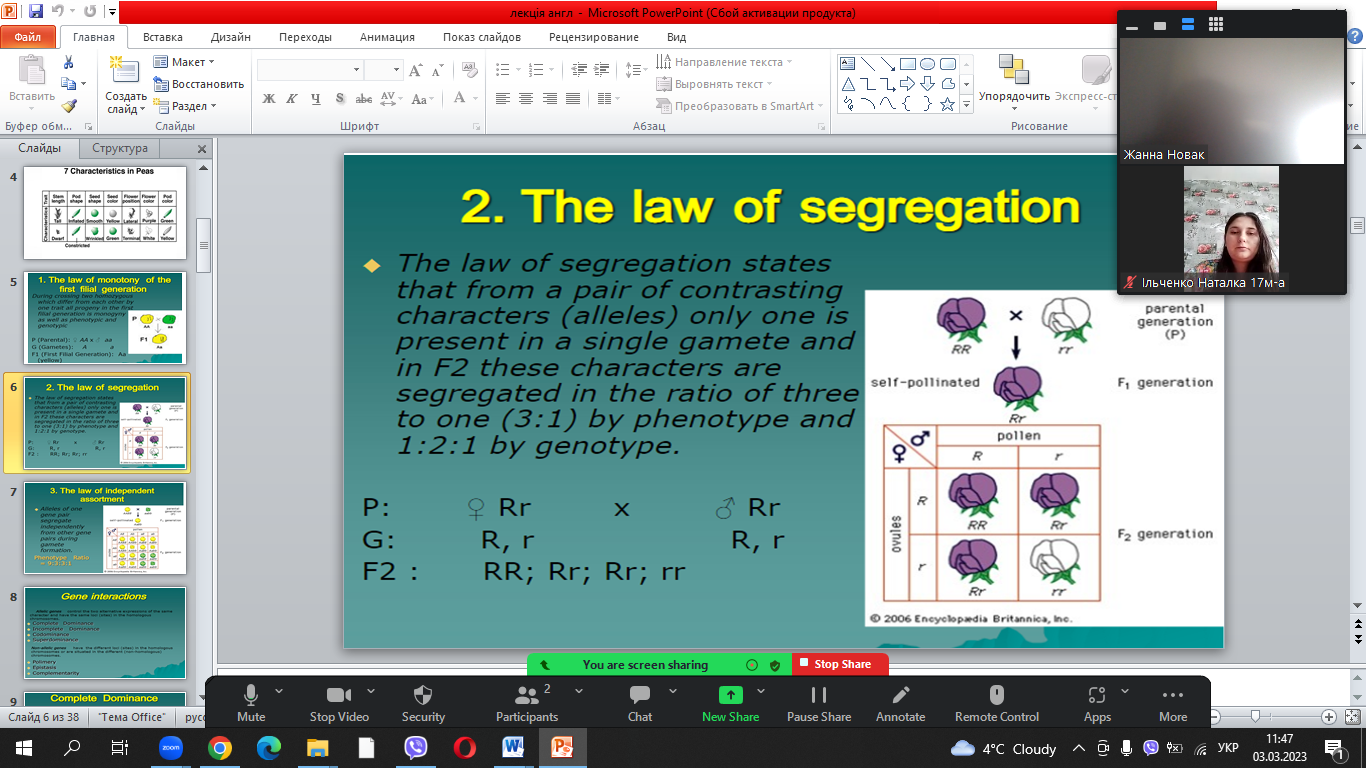Open Google Chrome from the taskbar
1366x768 pixels.
[220, 748]
